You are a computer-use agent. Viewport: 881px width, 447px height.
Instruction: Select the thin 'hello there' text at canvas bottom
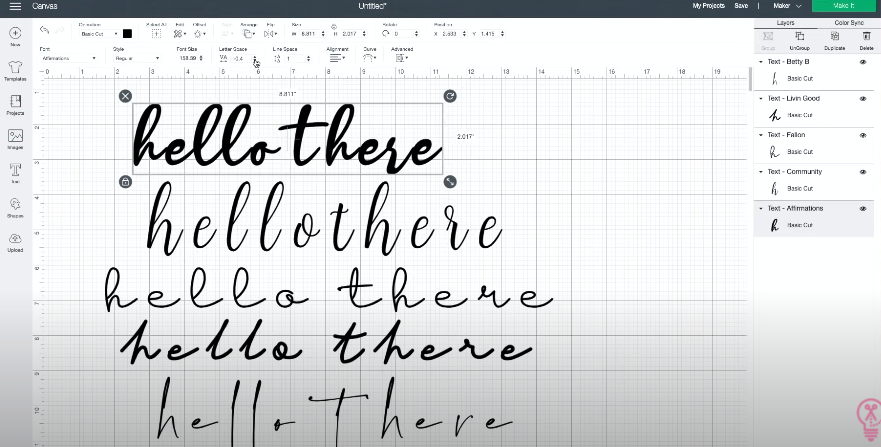[x=334, y=411]
